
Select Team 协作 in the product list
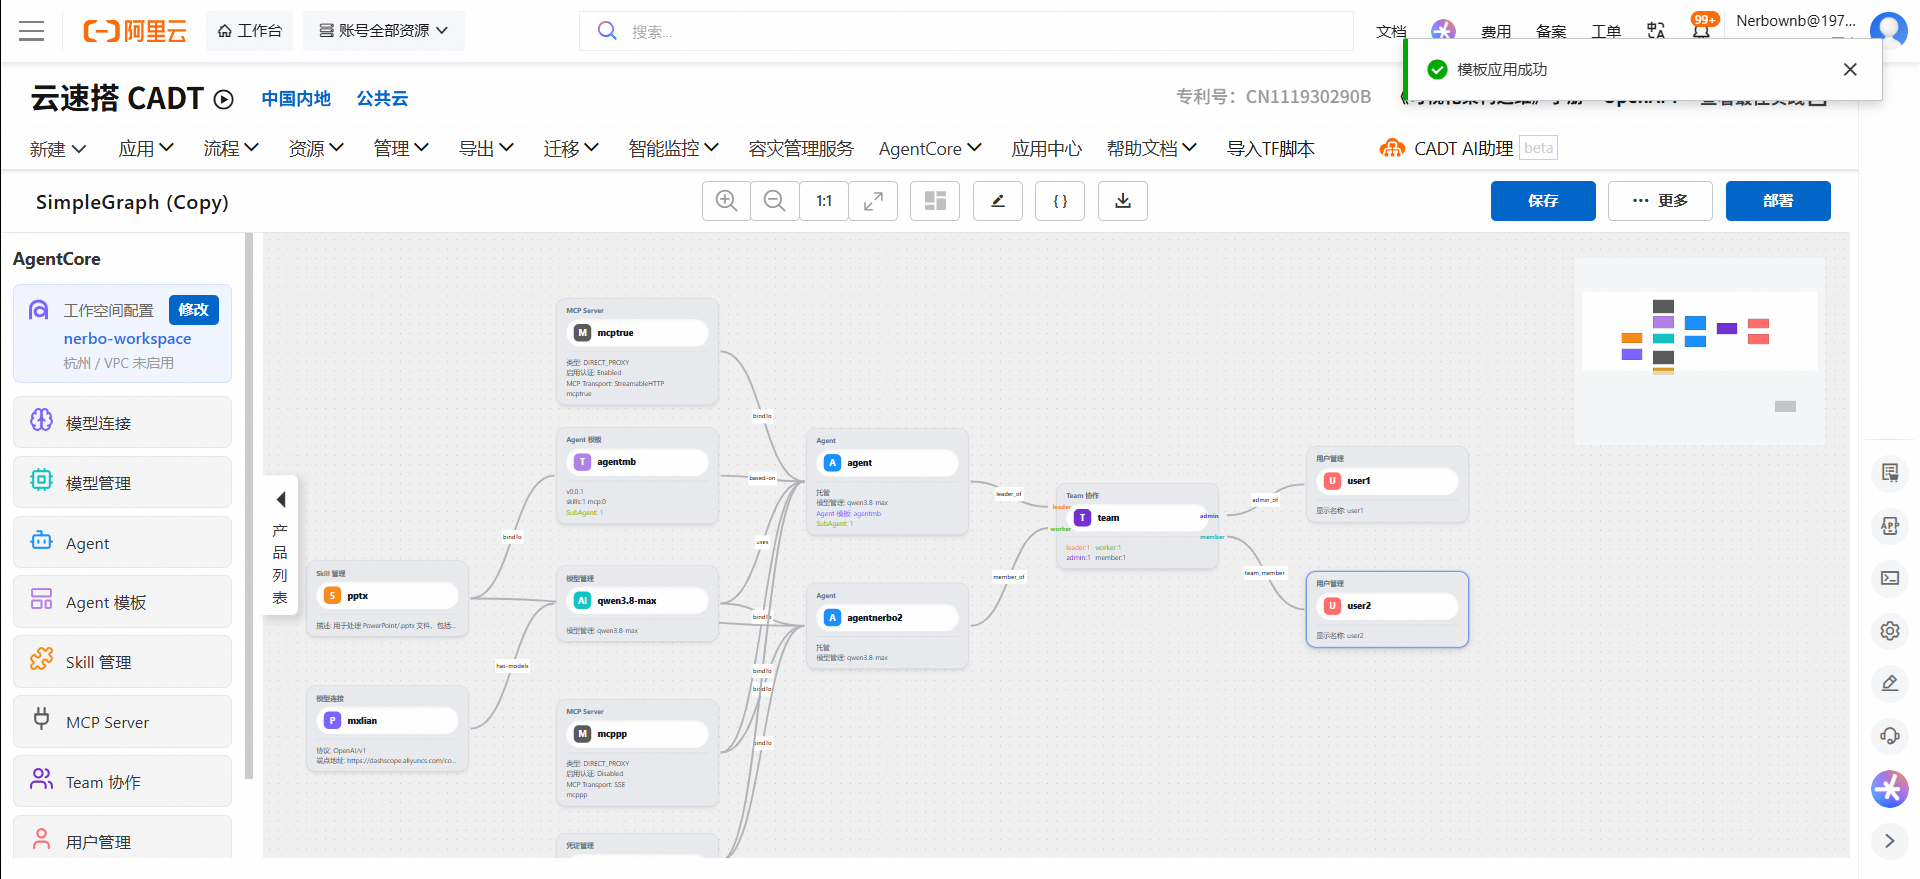[122, 782]
